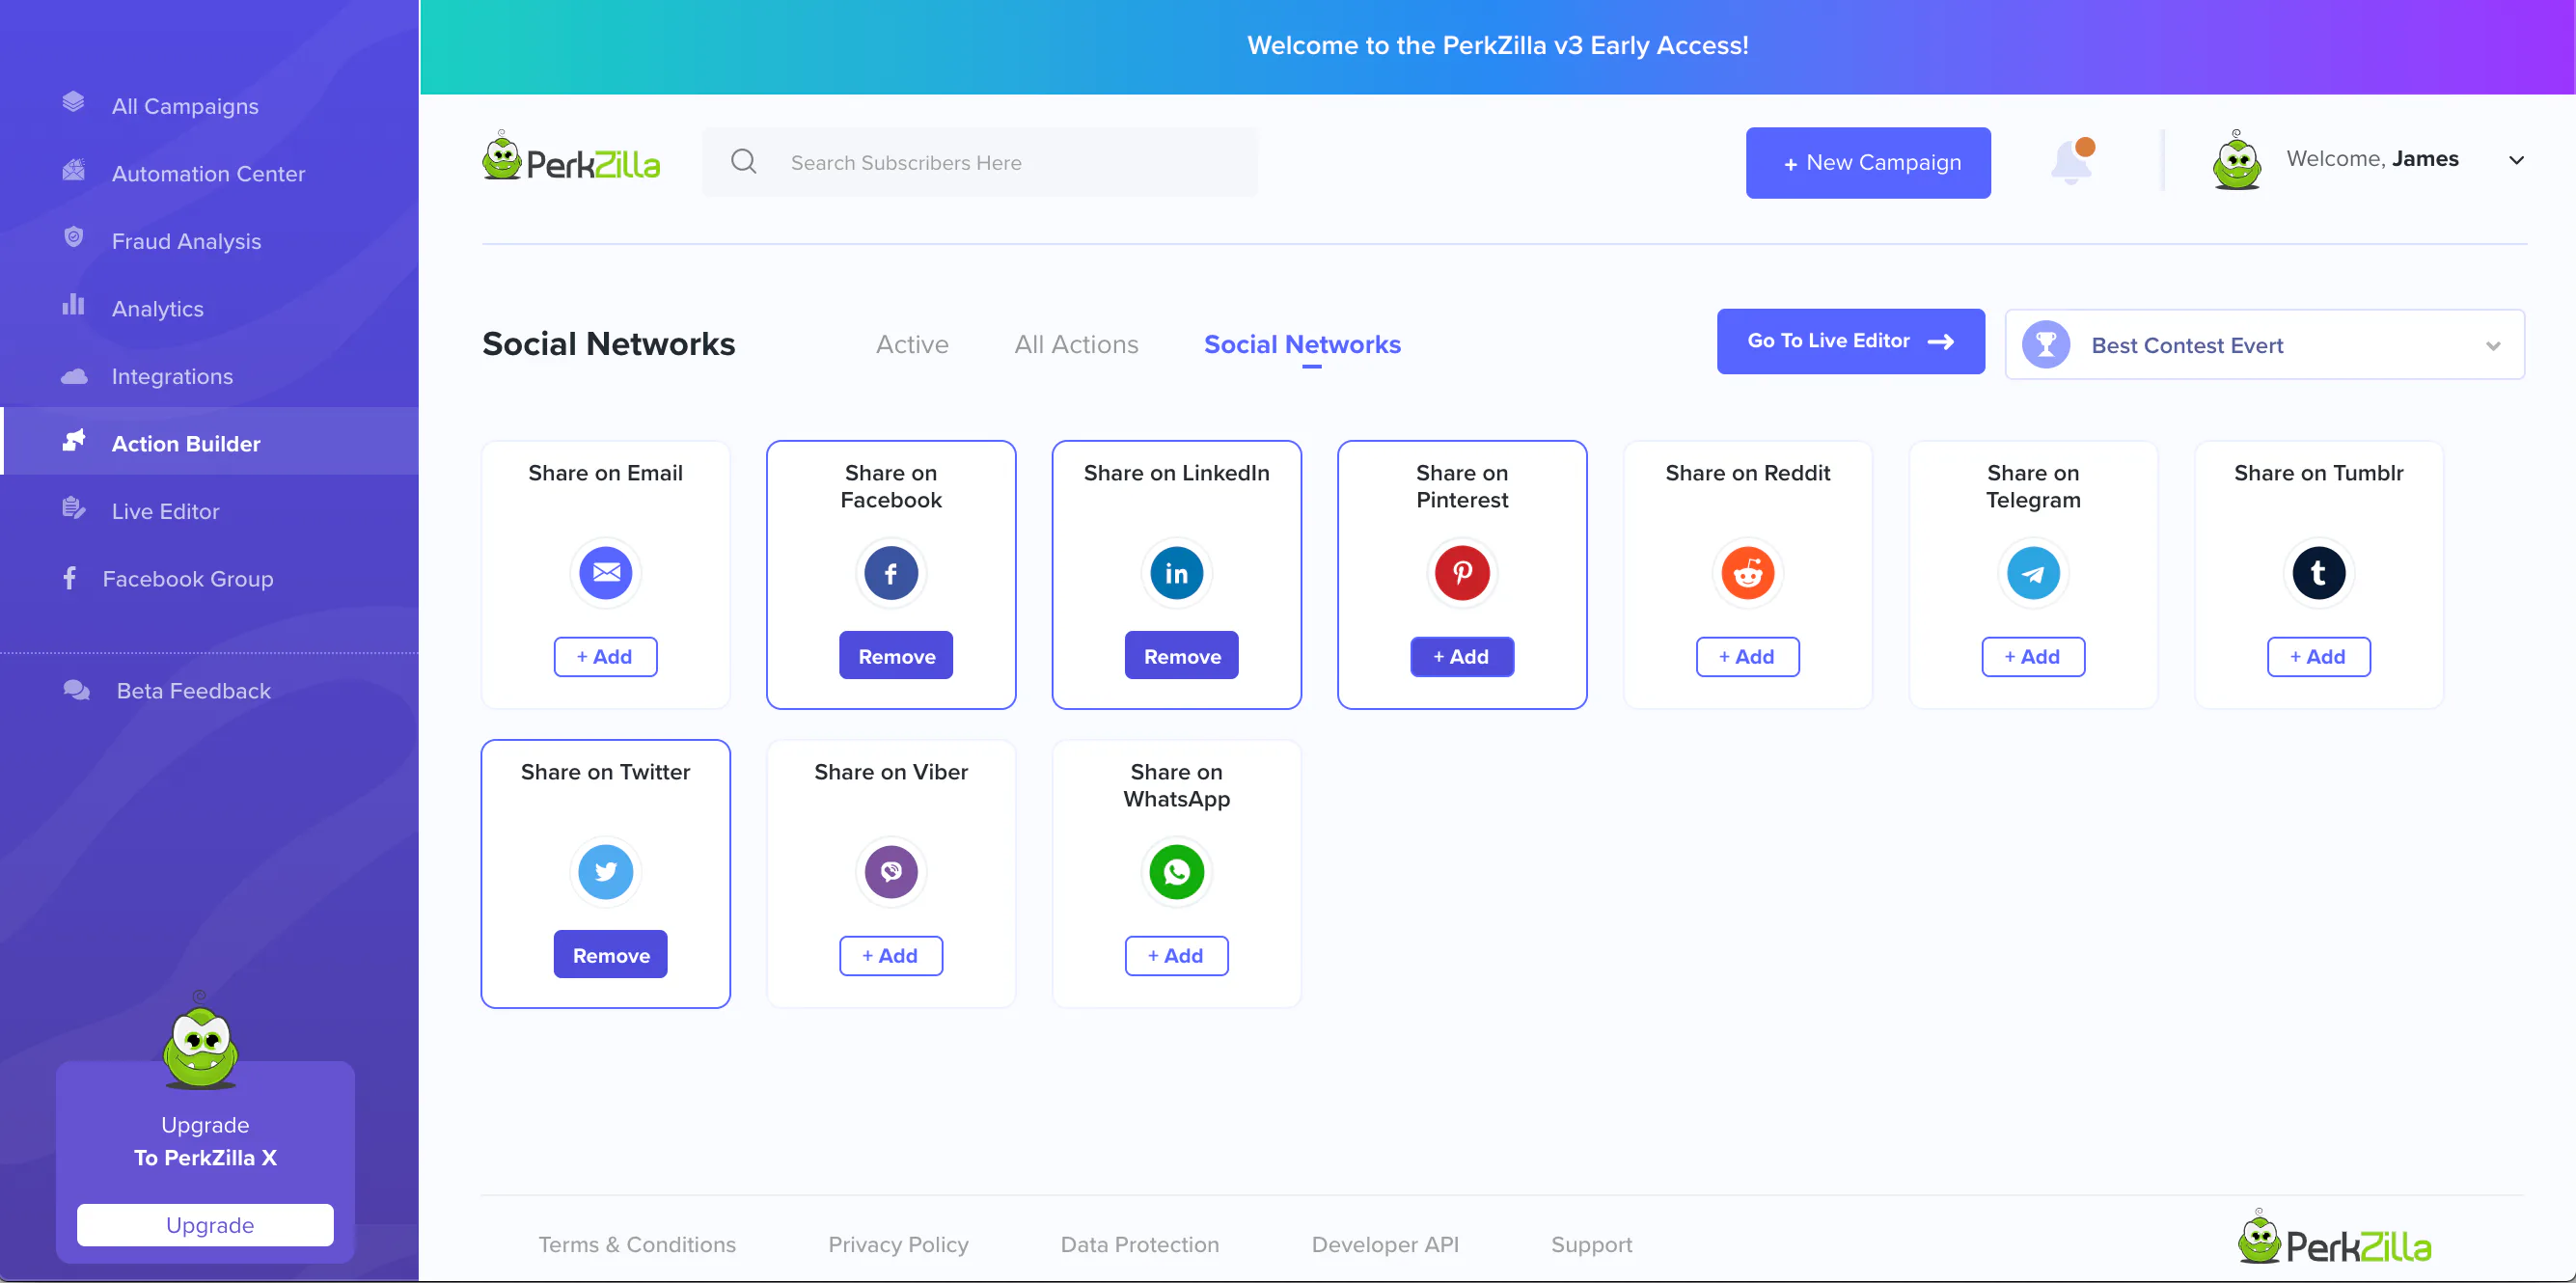Click the Live Editor sidebar icon

point(73,508)
